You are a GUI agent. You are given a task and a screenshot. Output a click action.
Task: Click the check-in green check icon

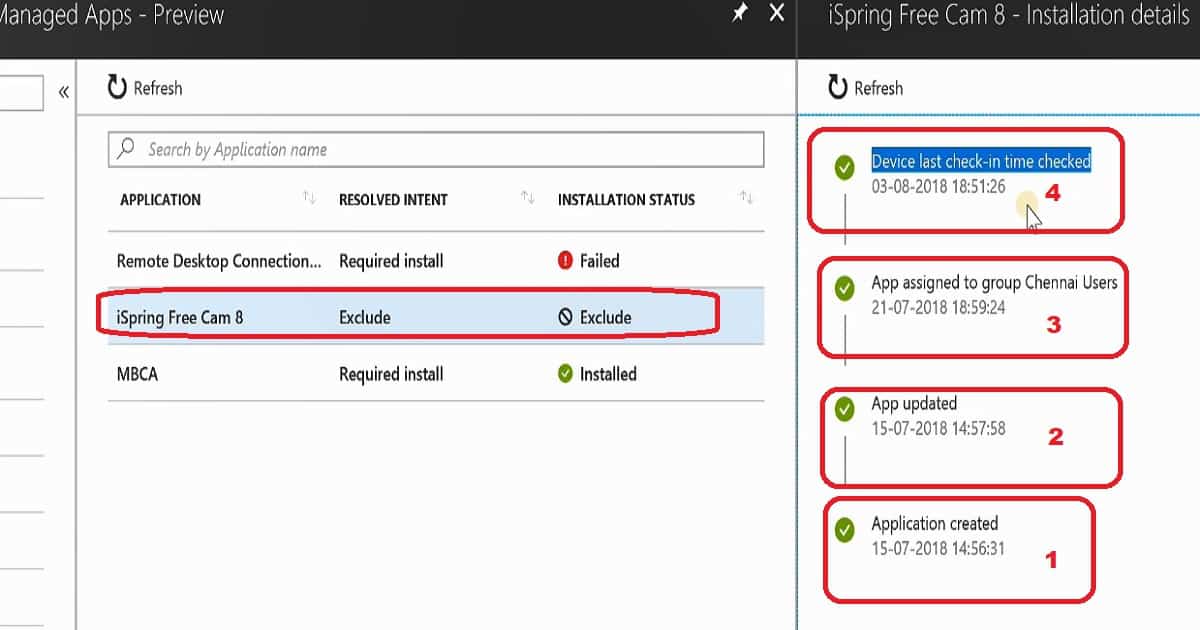click(845, 167)
